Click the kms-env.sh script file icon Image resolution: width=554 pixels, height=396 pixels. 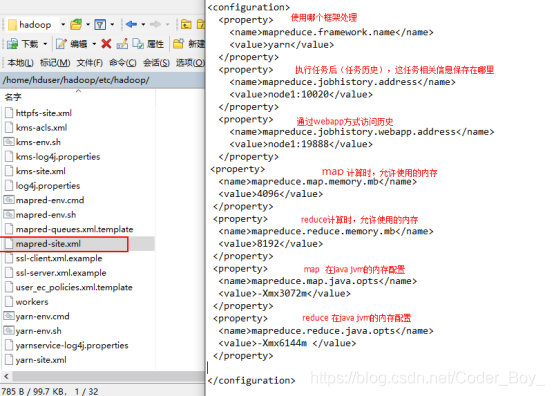coord(9,142)
